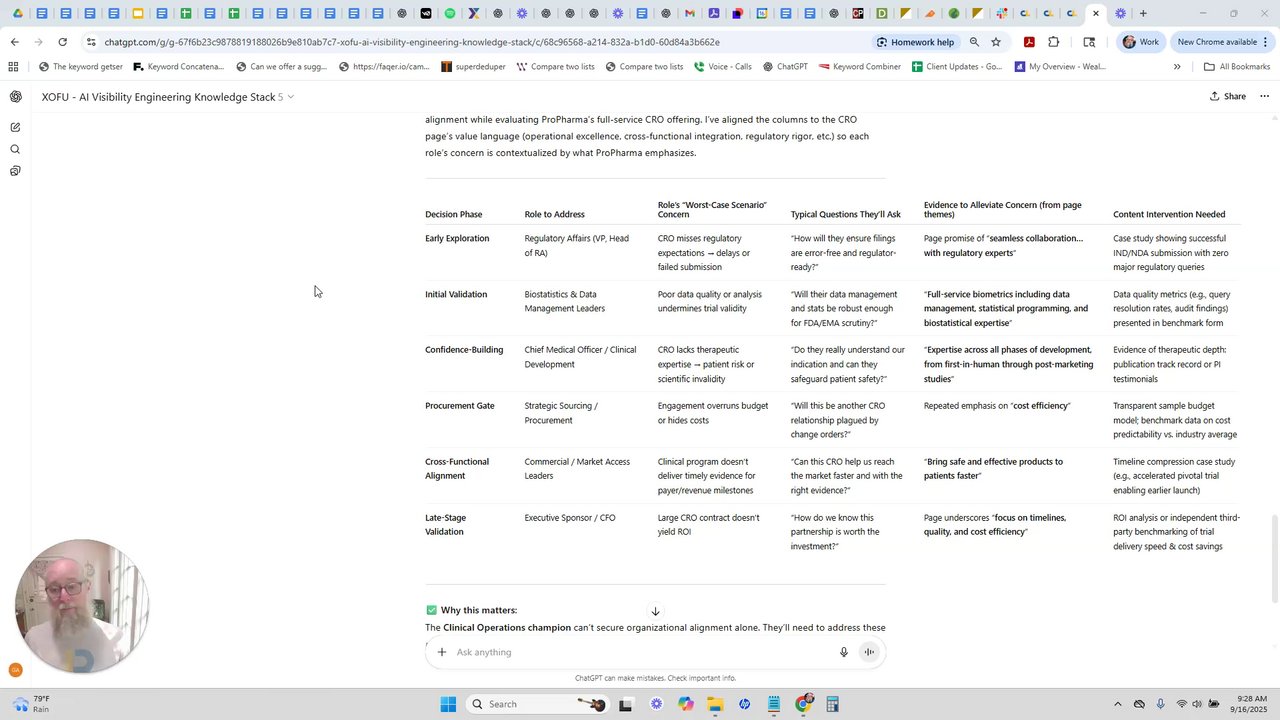
Task: Open File Explorer from the taskbar
Action: [715, 704]
